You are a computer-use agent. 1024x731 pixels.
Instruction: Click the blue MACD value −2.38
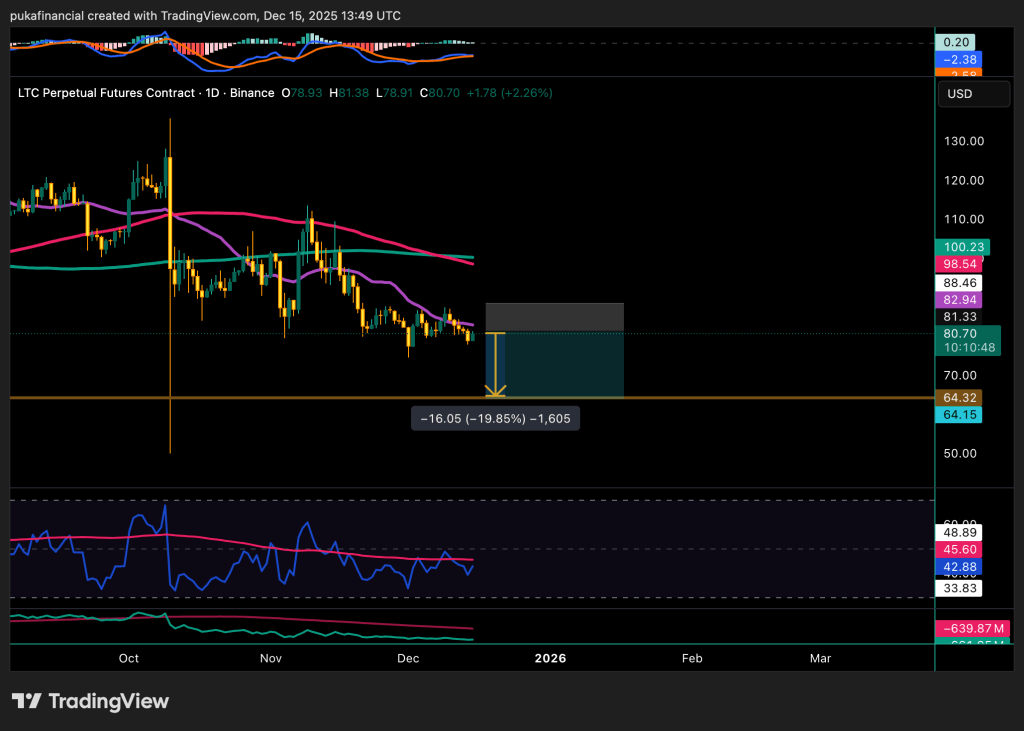point(957,59)
